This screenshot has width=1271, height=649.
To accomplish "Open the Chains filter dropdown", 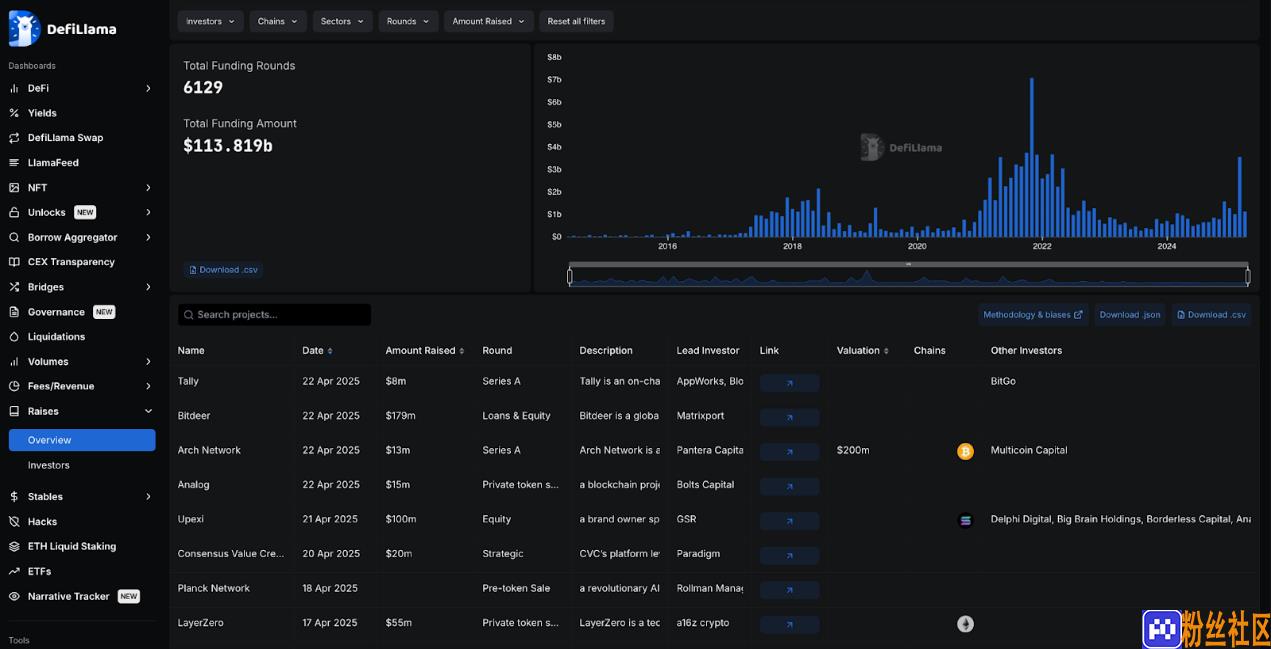I will [278, 21].
